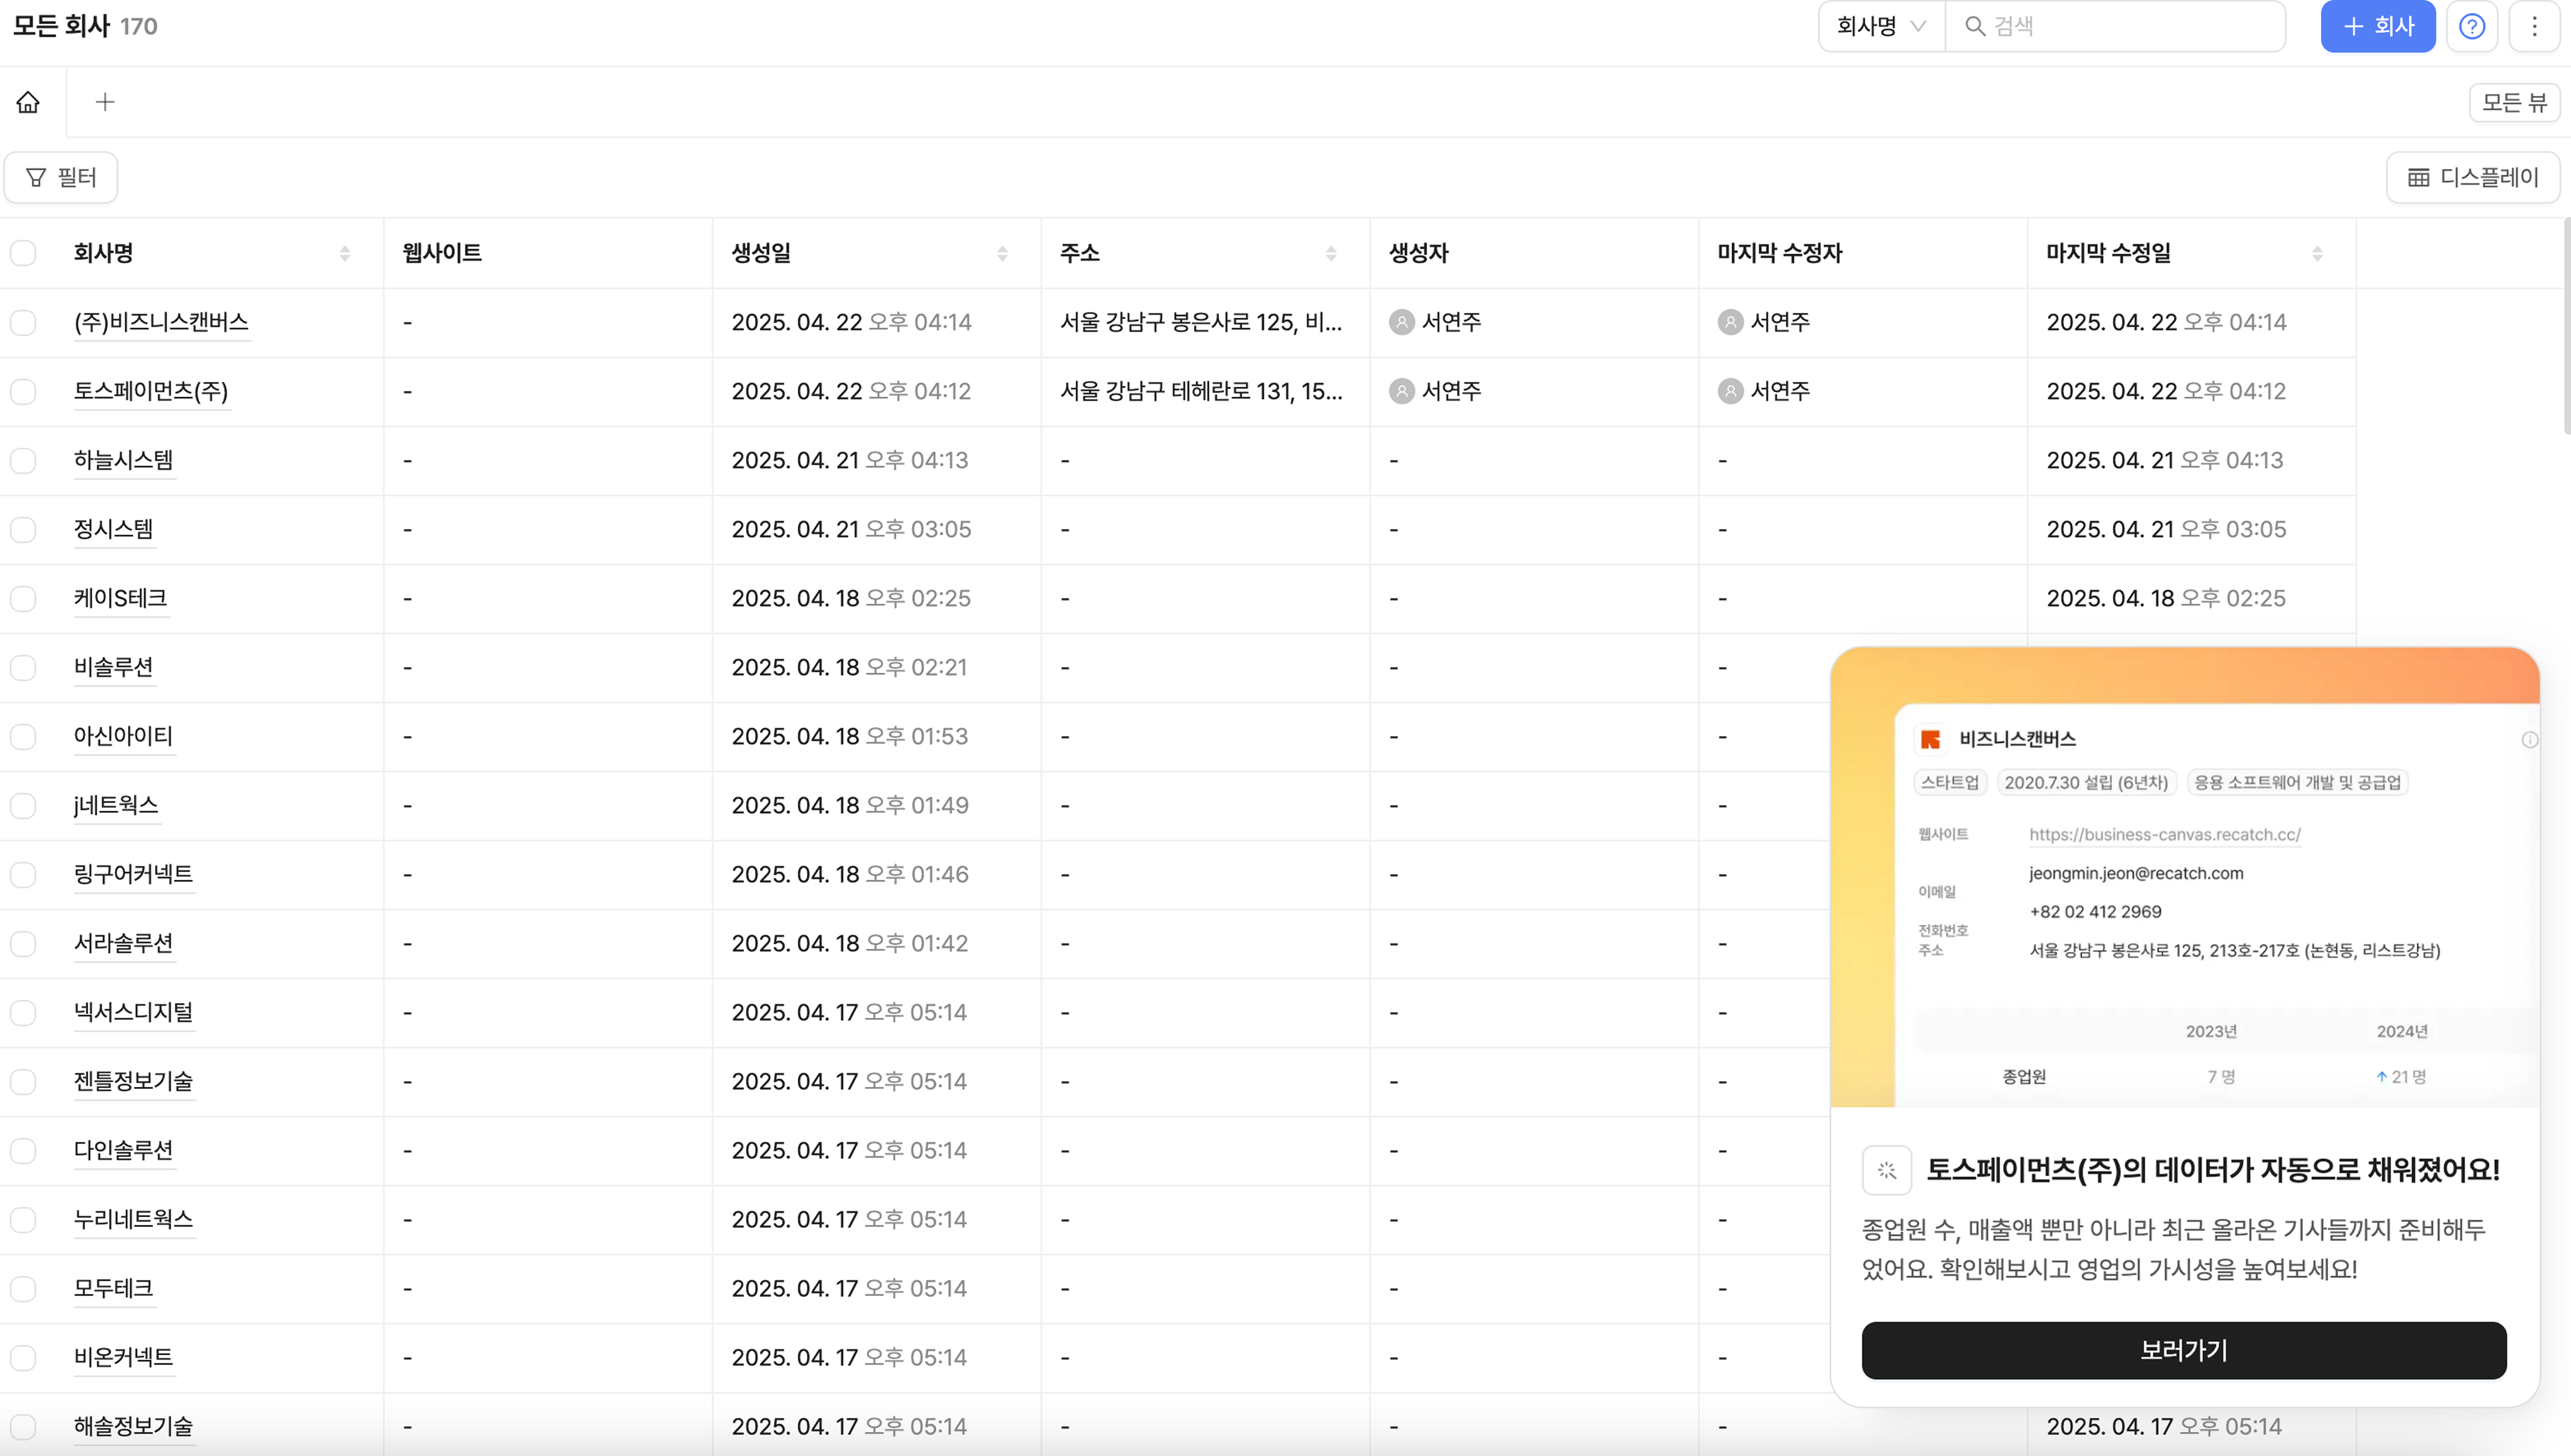Screen dimensions: 2571x1456
Task: Sort by 회사명 column arrows
Action: click(x=345, y=253)
